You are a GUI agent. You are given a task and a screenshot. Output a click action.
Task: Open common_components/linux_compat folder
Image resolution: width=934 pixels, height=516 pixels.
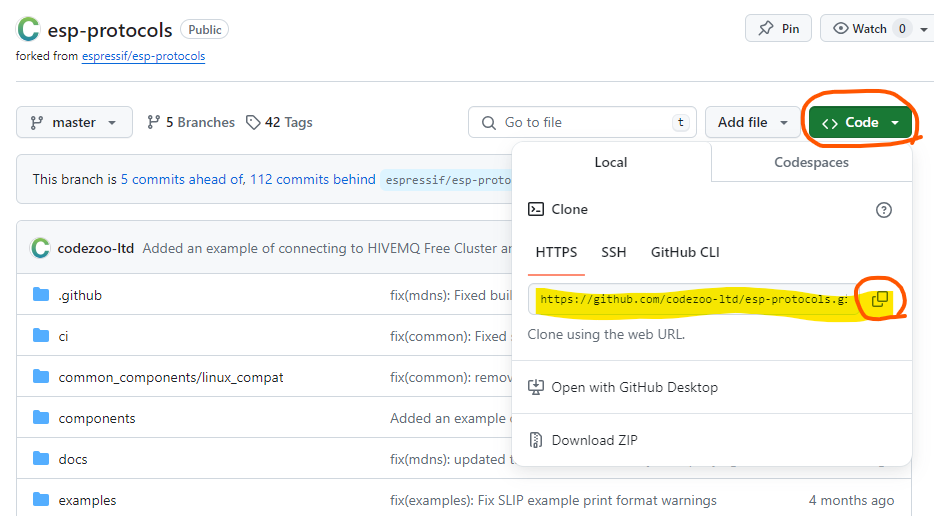[171, 378]
